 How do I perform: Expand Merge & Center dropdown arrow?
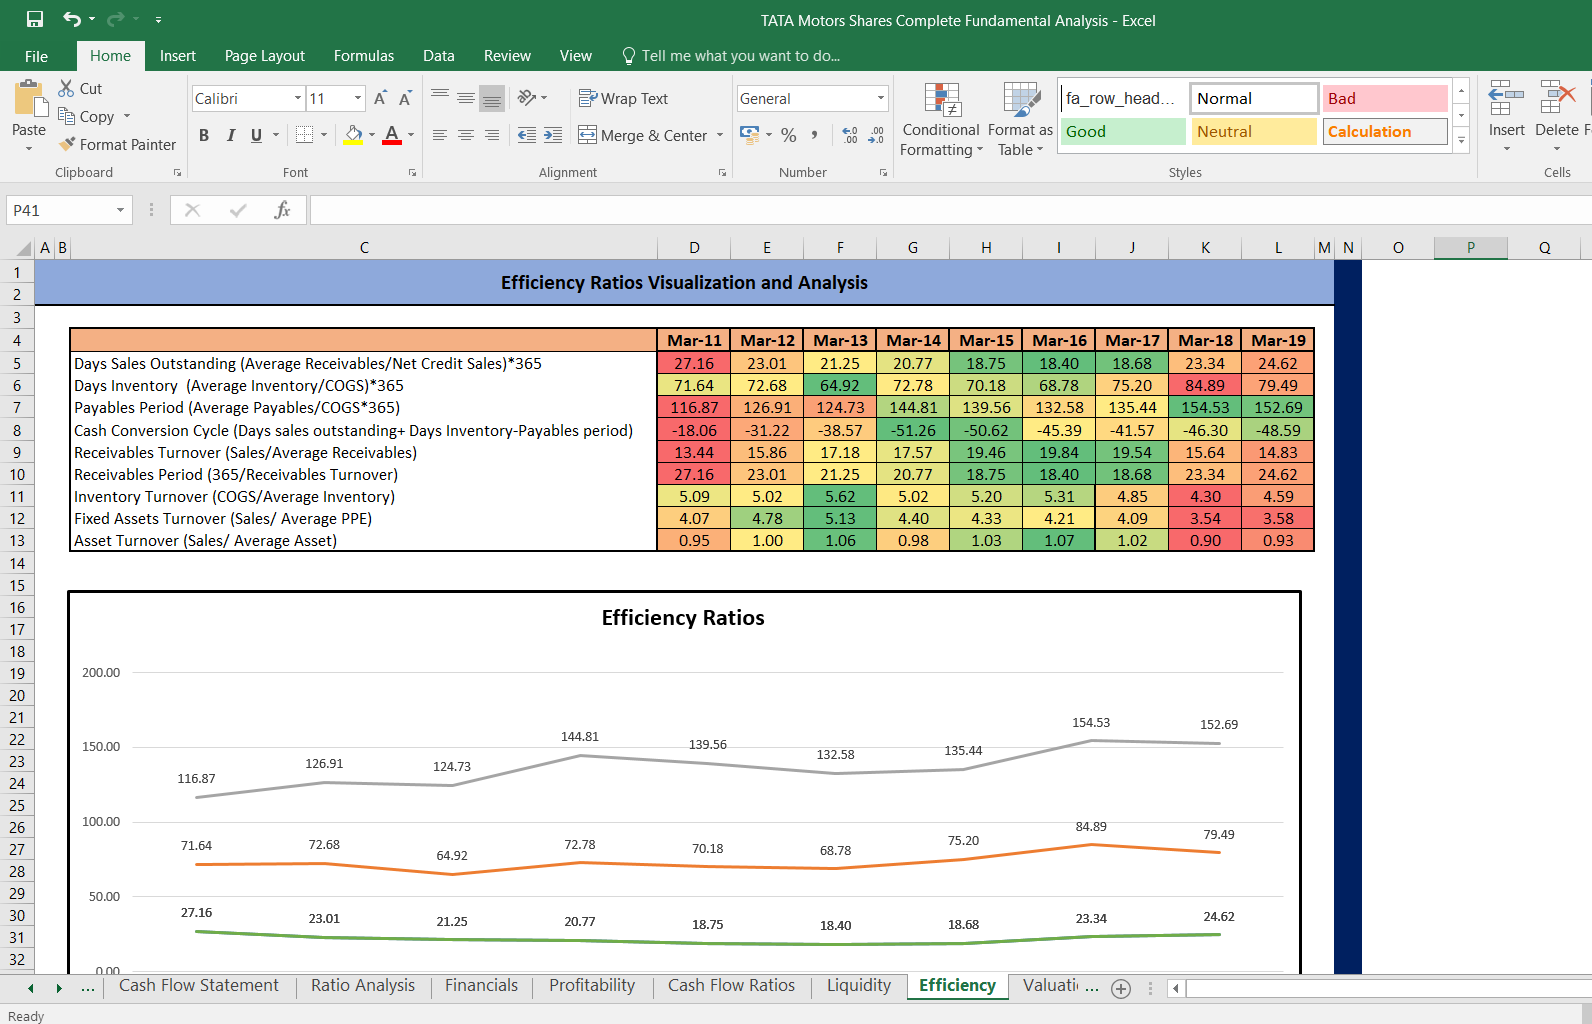(720, 135)
